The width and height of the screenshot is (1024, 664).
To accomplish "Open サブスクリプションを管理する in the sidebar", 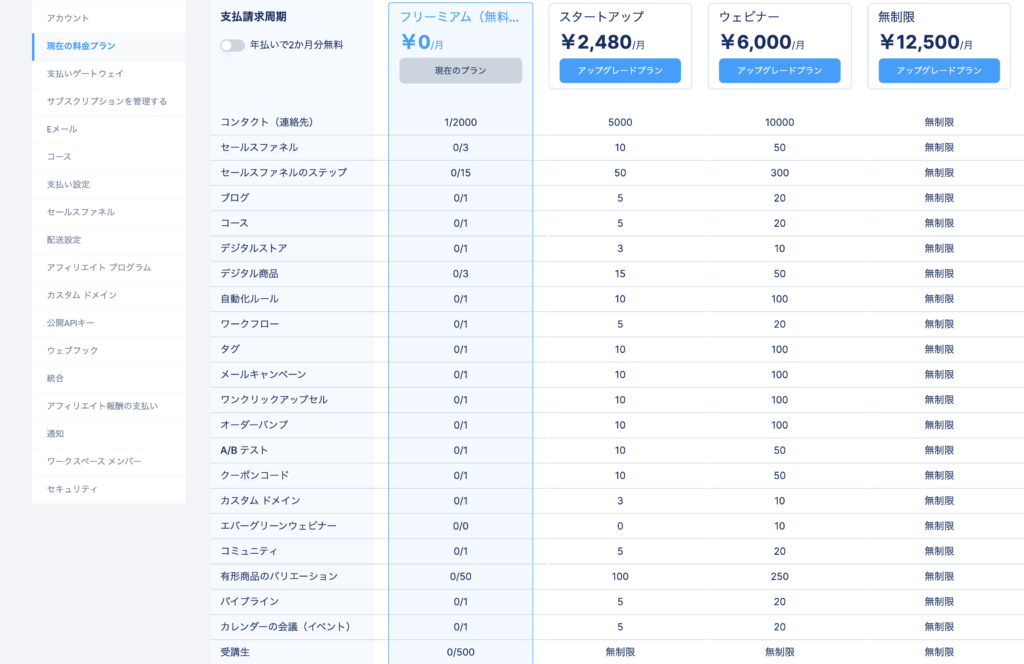I will pyautogui.click(x=106, y=101).
